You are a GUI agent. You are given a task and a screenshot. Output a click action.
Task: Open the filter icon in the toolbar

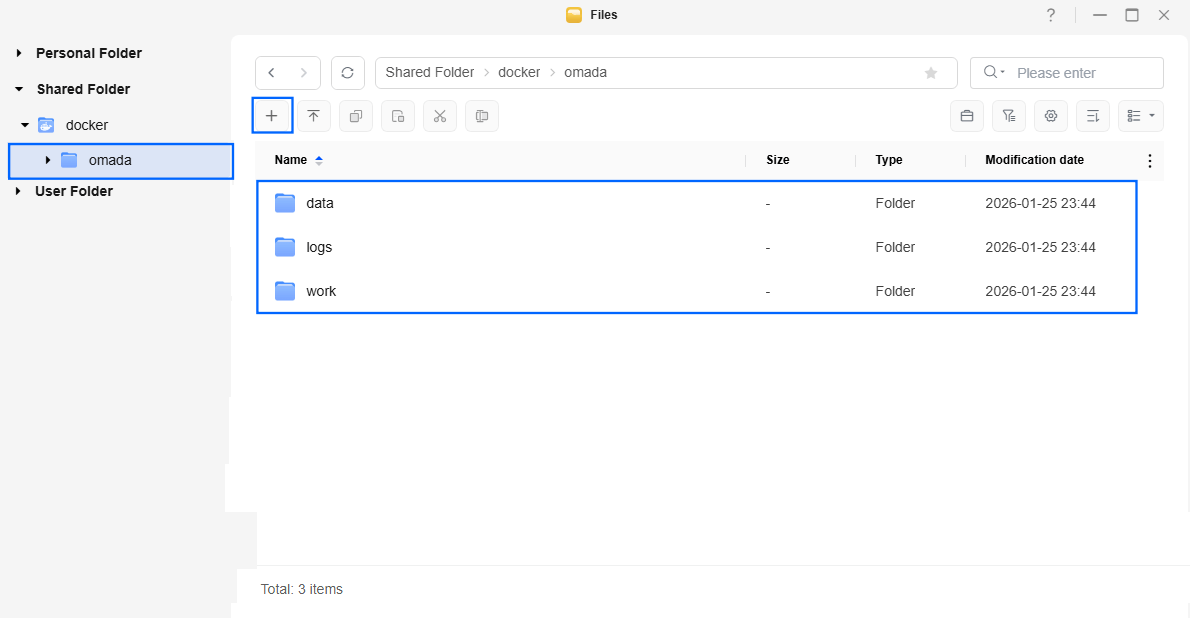(x=1008, y=116)
